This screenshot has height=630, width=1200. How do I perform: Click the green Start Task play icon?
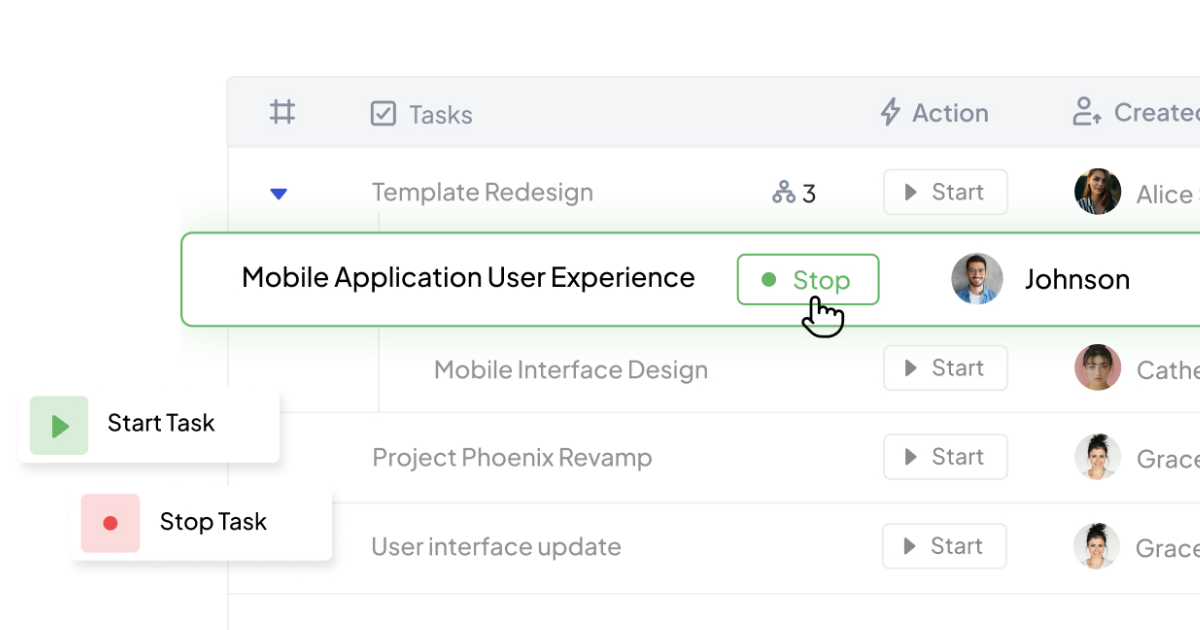(x=59, y=425)
